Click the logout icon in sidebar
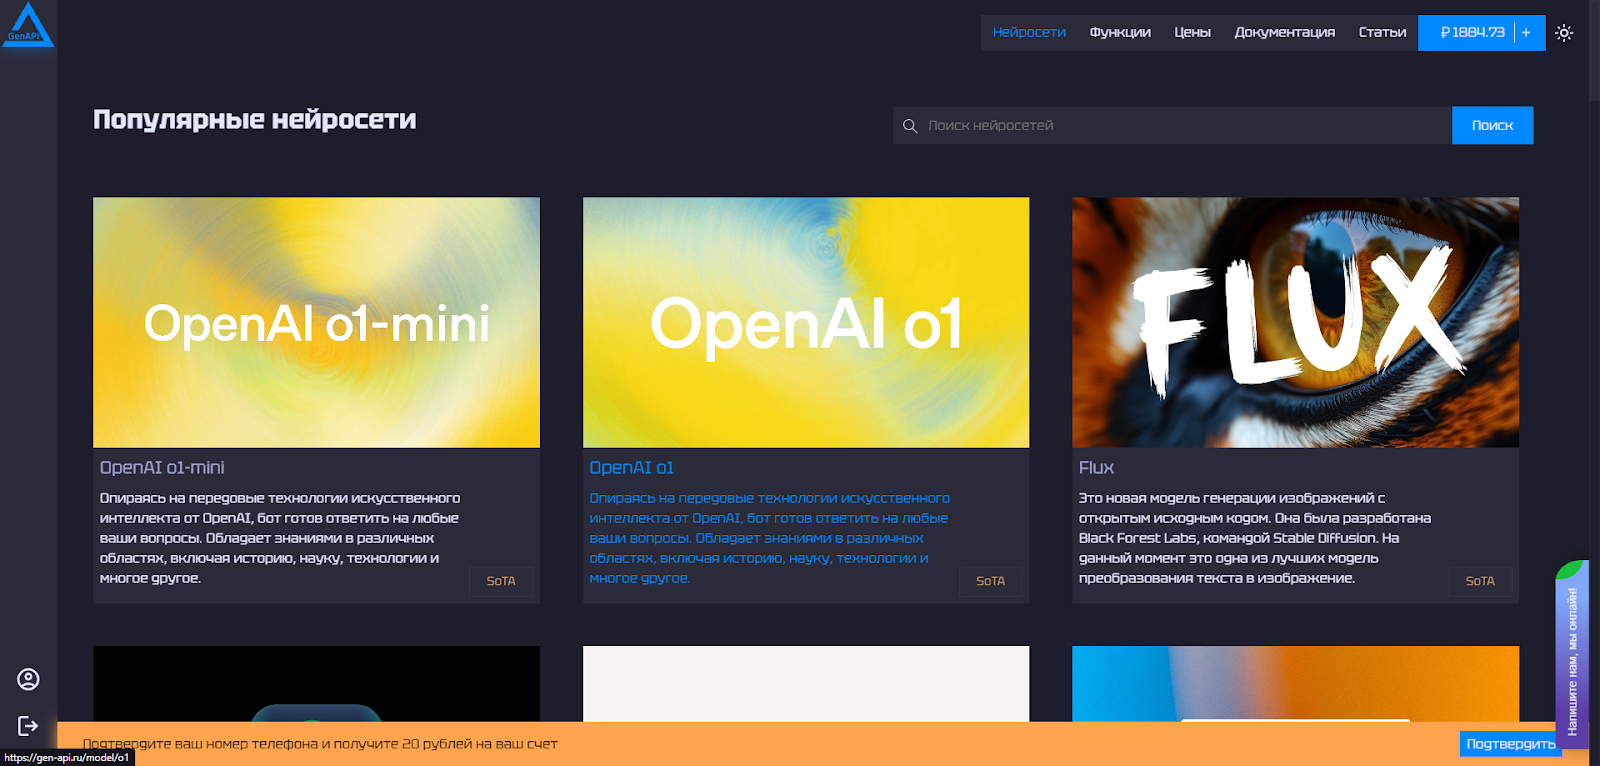Image resolution: width=1600 pixels, height=766 pixels. 28,726
